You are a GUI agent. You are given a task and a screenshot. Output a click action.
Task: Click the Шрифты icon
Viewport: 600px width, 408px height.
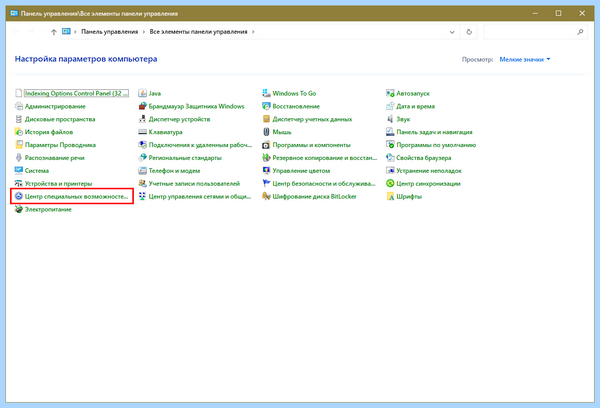390,196
